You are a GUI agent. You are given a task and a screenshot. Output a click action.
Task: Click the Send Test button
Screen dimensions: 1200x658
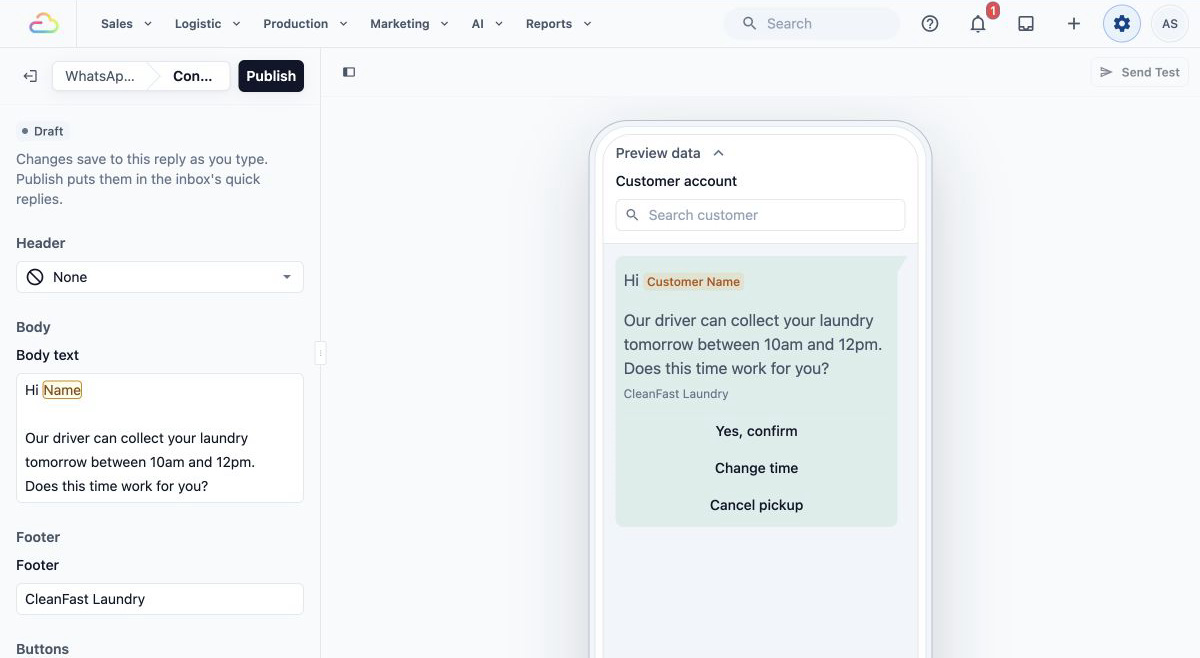[x=1139, y=72]
